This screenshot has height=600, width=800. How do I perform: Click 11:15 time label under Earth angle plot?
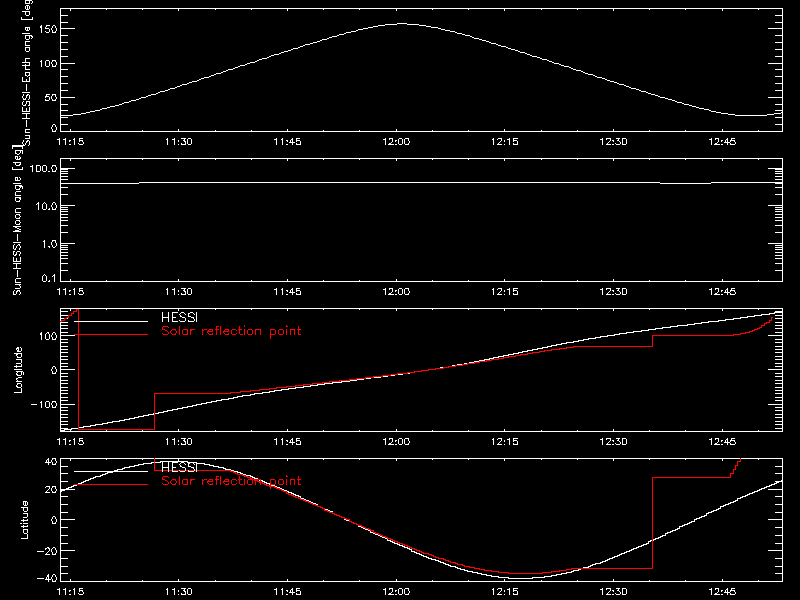click(70, 142)
